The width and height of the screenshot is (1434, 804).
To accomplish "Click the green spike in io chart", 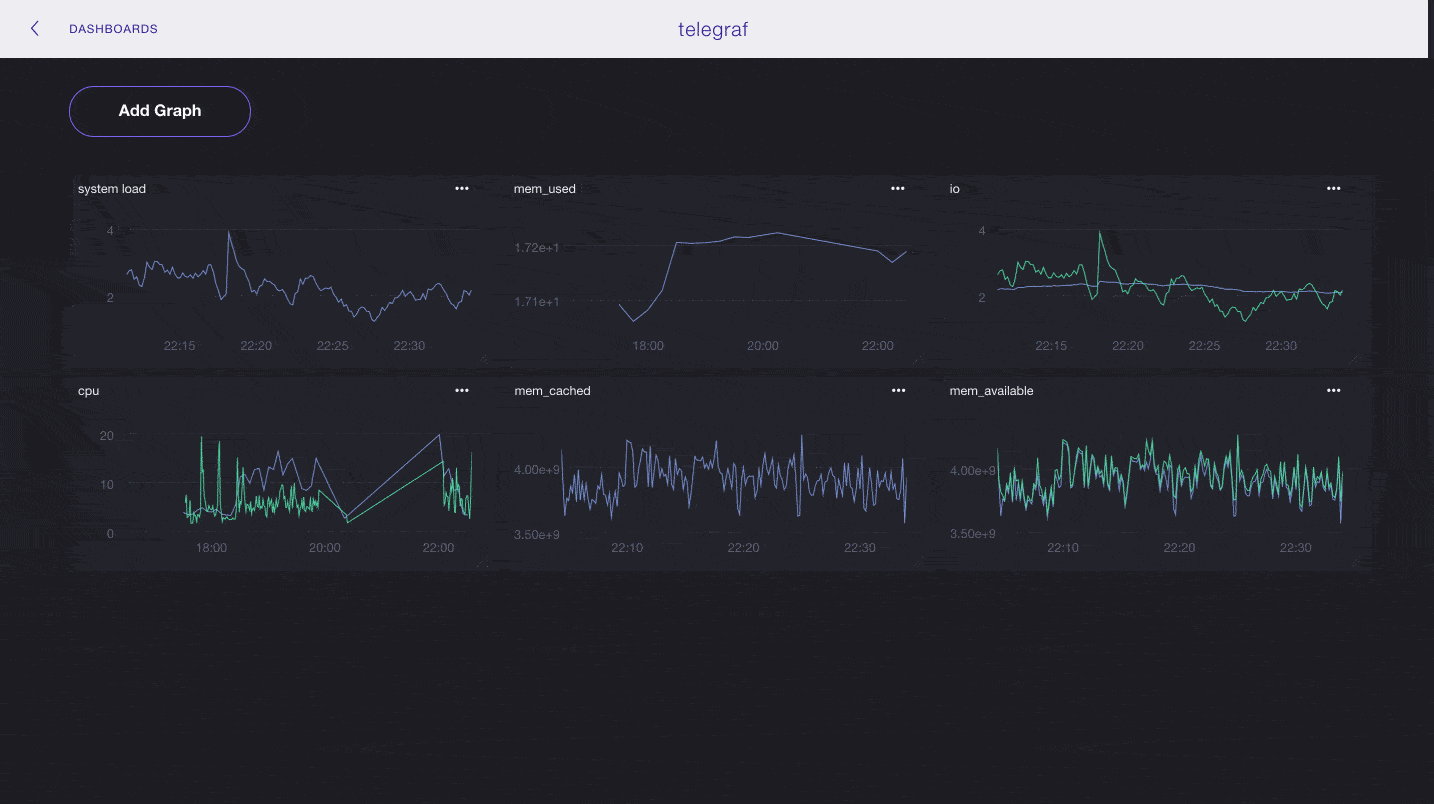I will [1100, 234].
